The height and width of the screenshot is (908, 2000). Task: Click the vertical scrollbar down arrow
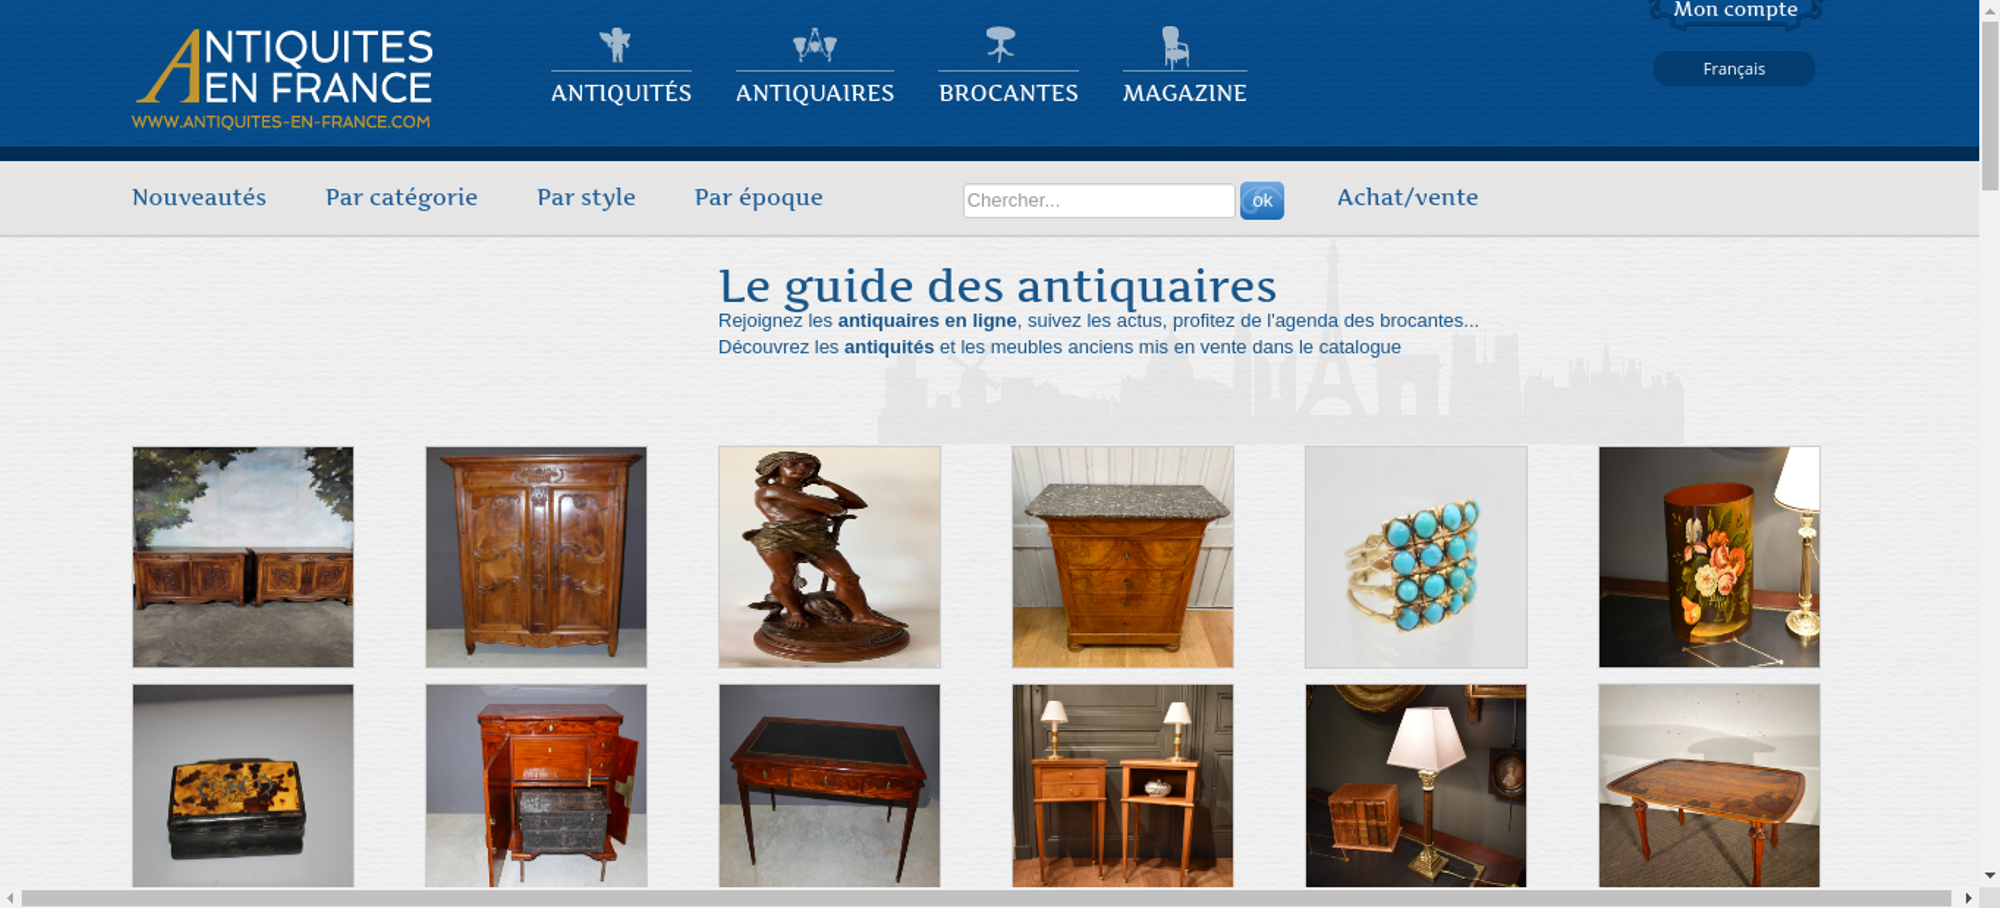[x=1990, y=875]
